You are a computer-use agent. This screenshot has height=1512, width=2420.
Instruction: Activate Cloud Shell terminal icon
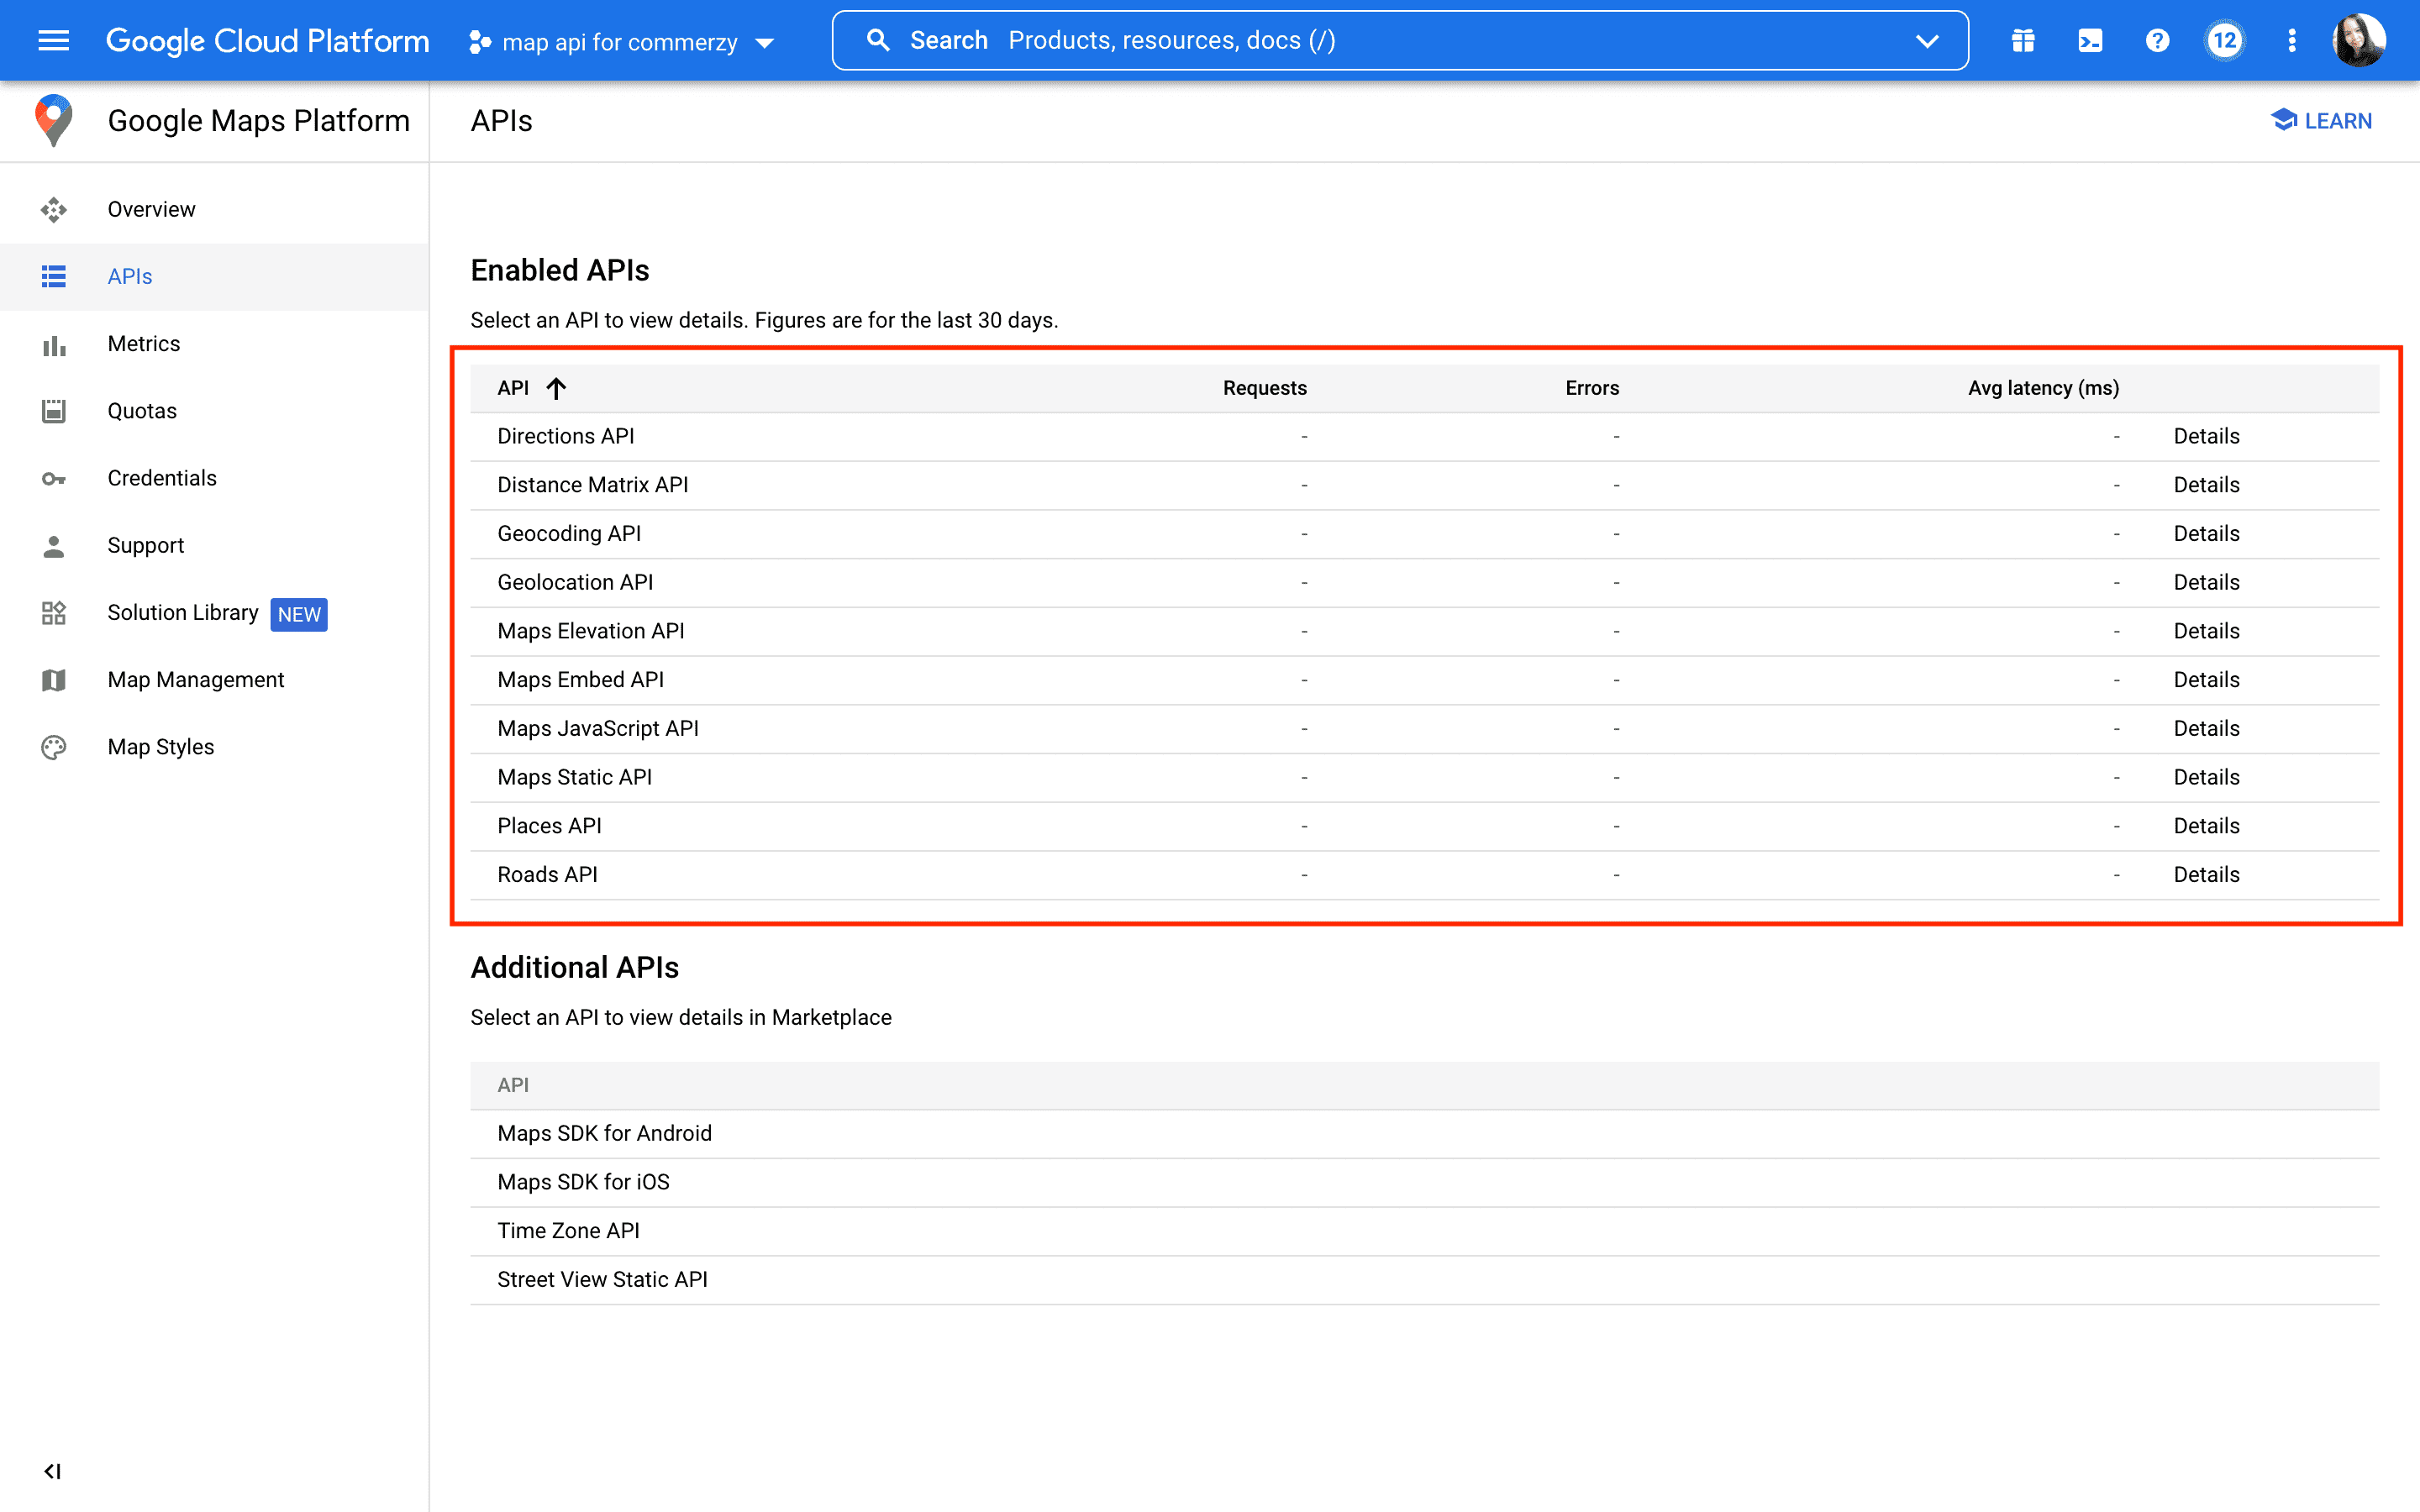[2090, 41]
